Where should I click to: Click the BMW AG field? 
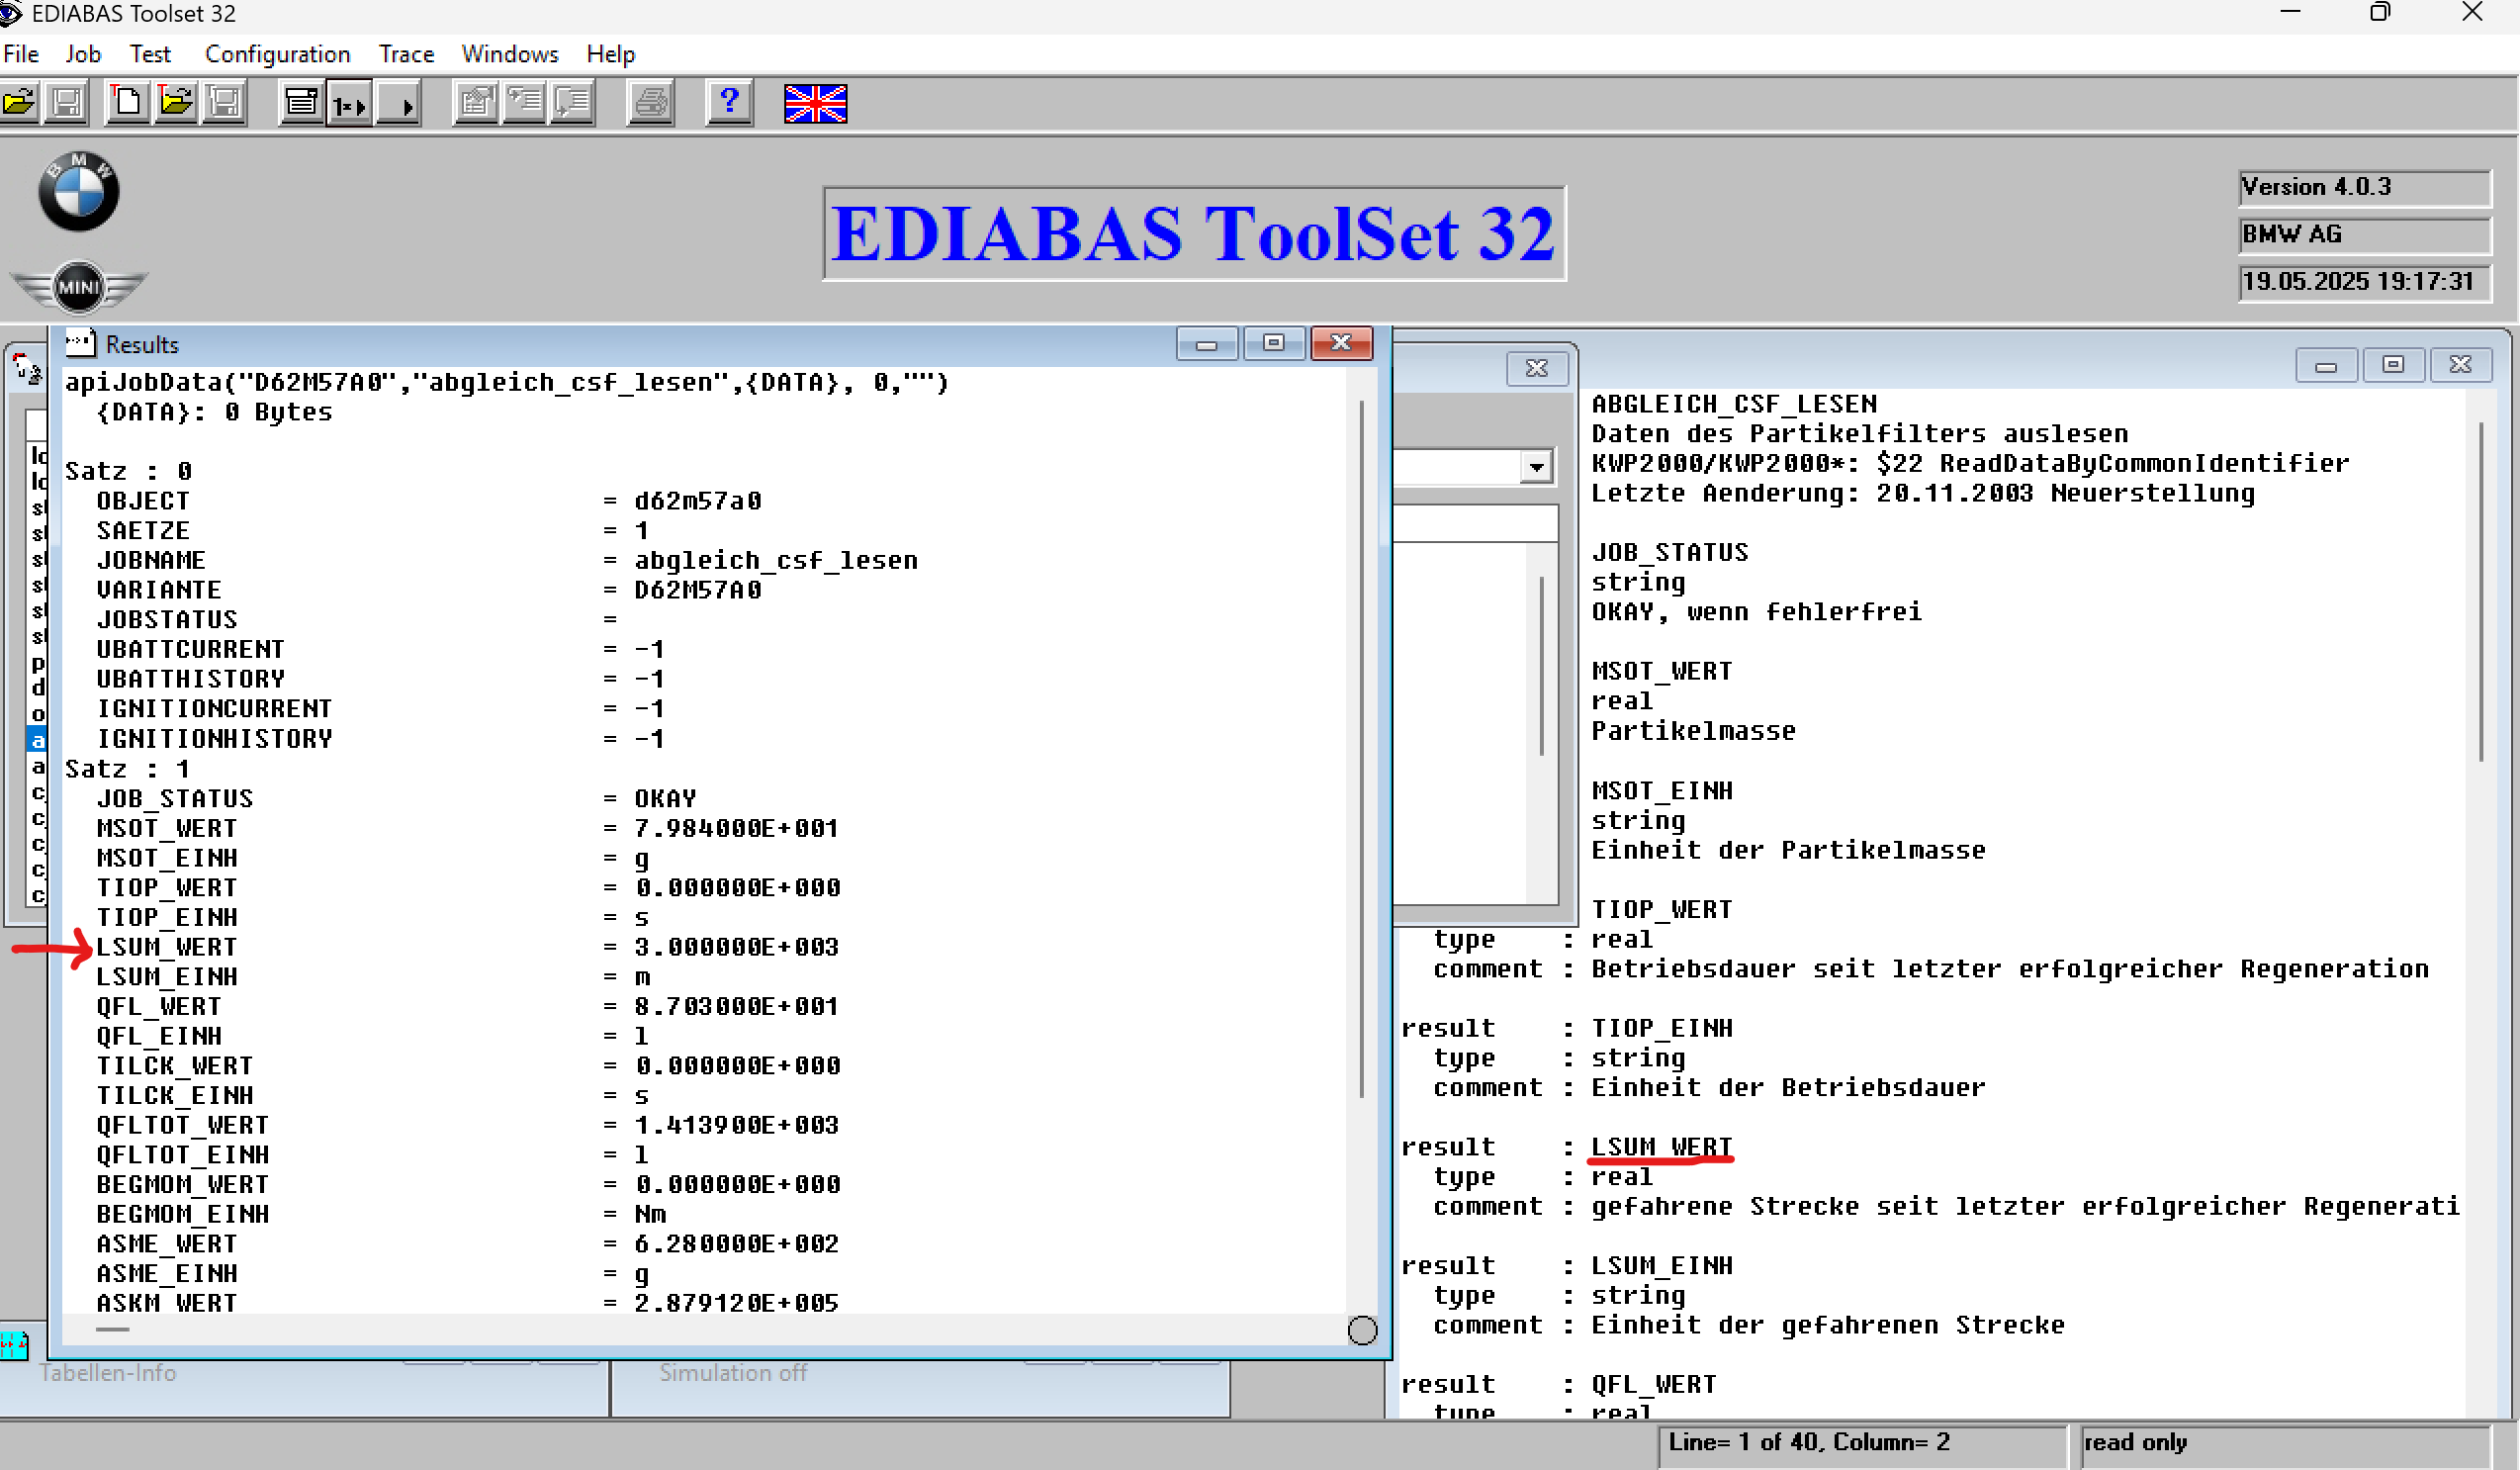[x=2364, y=234]
